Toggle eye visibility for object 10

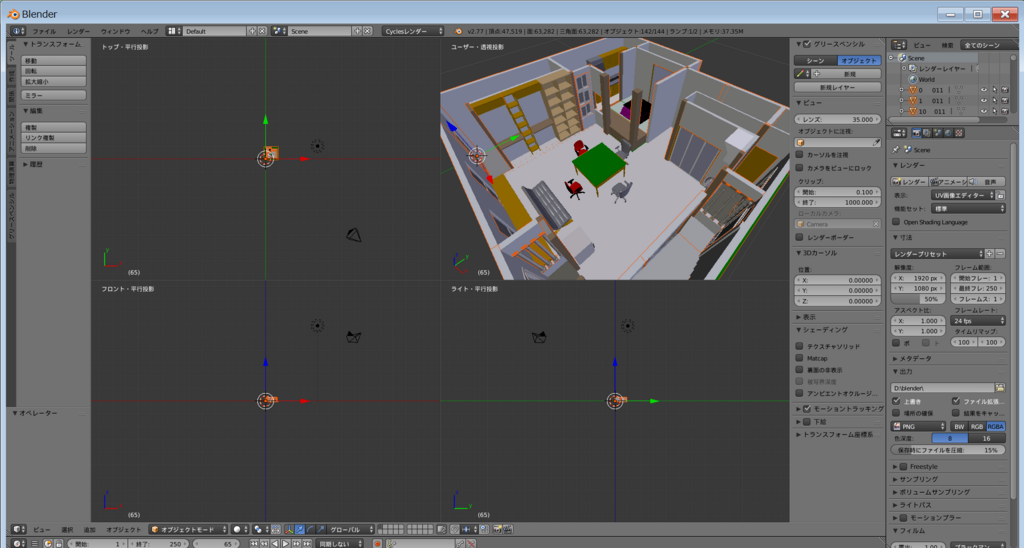tap(984, 111)
